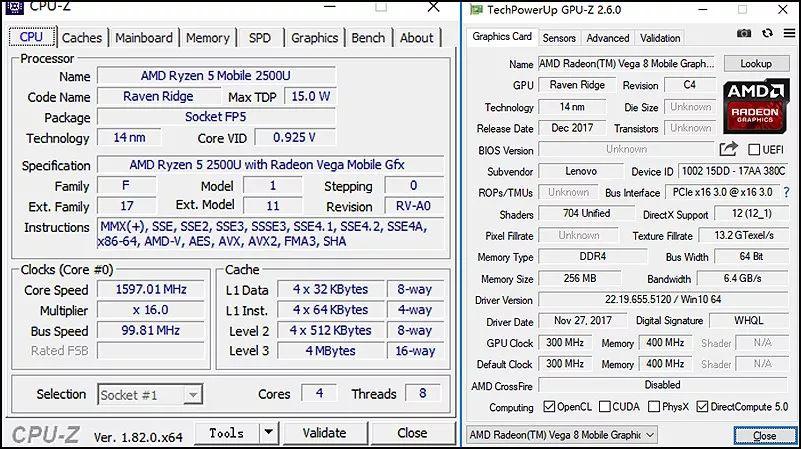Click the CPU-Z title bar icon
Viewport: 801px width, 449px height.
coord(14,7)
